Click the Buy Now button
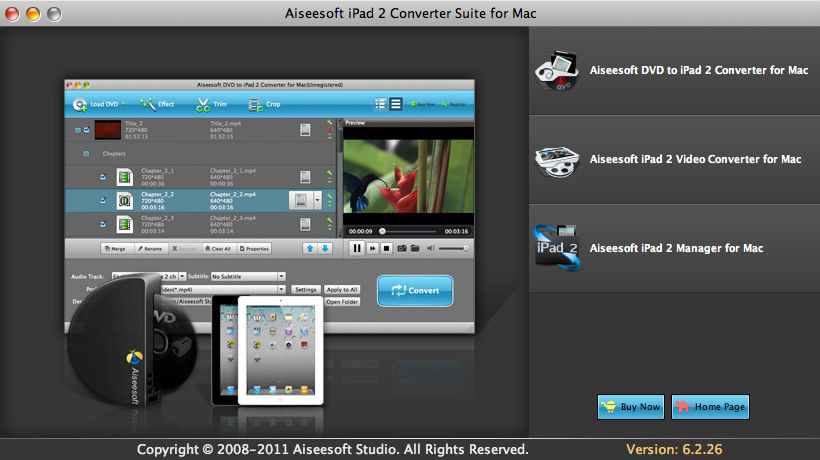Image resolution: width=820 pixels, height=460 pixels. coord(631,407)
